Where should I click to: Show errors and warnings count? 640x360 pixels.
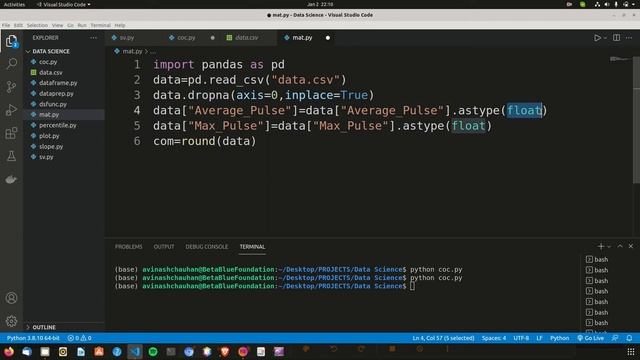[x=80, y=338]
